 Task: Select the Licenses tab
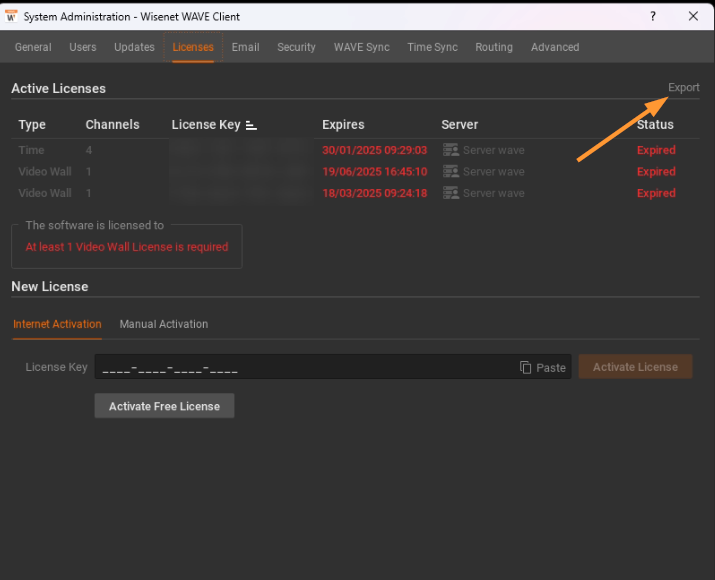(193, 47)
